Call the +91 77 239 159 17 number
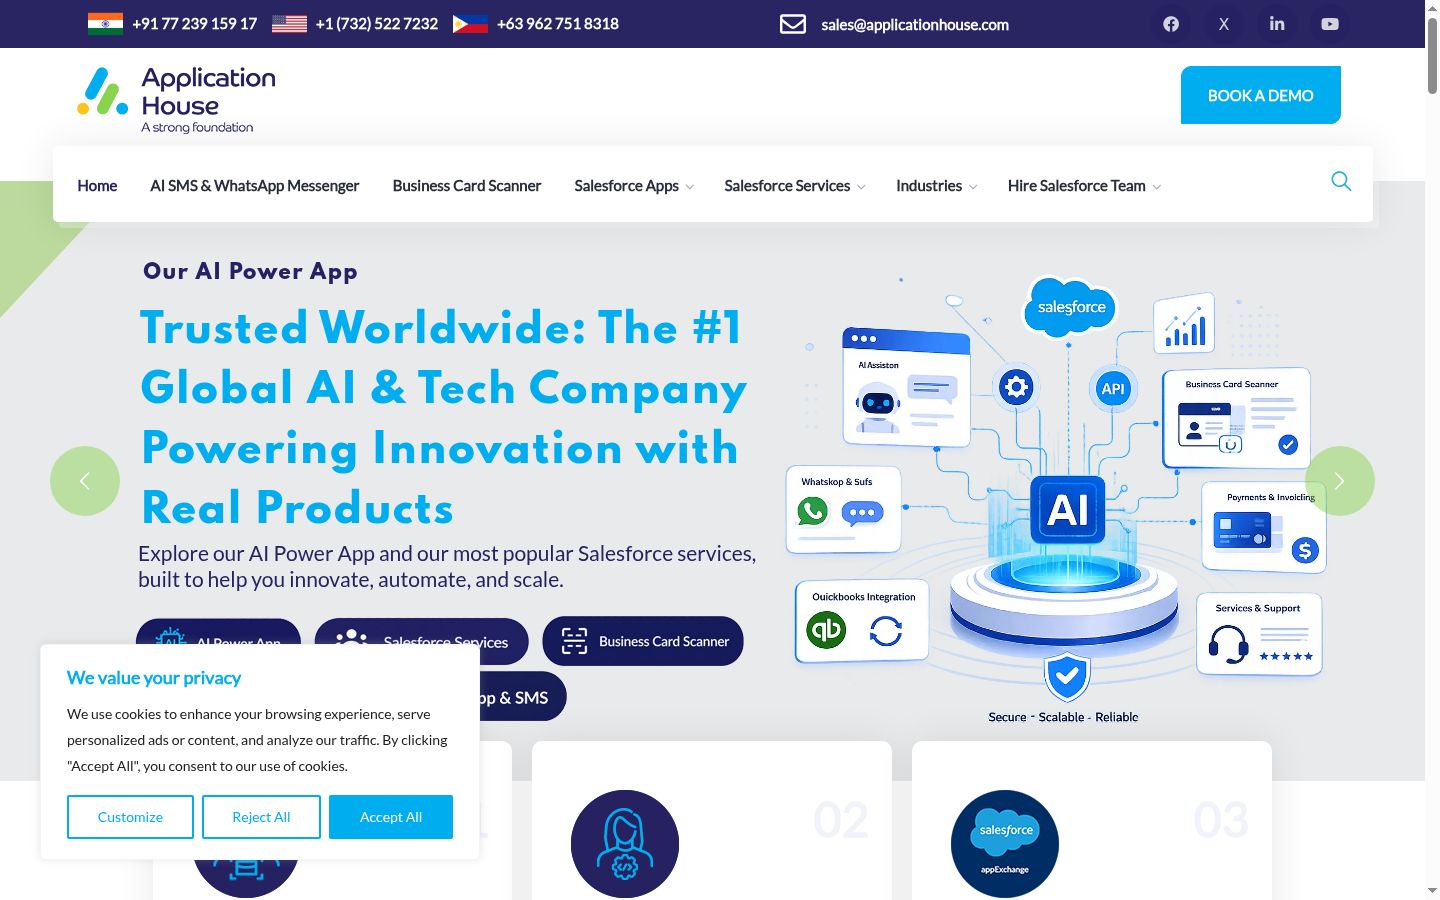This screenshot has width=1440, height=900. pos(194,23)
